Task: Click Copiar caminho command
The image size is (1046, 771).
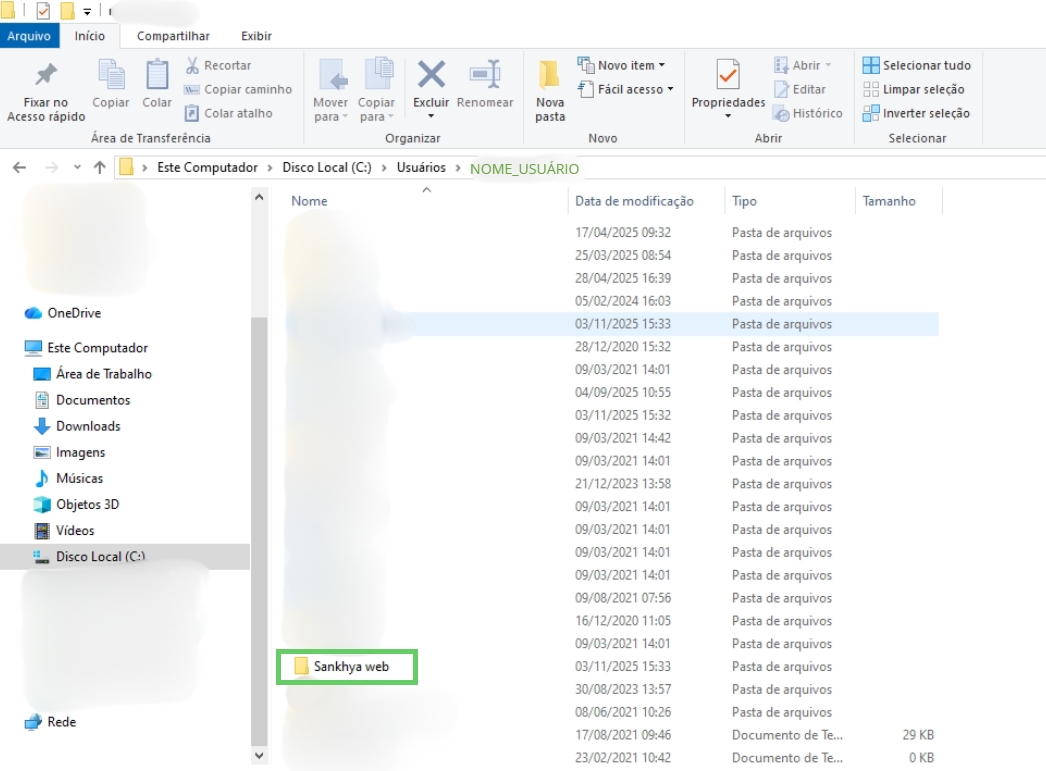Action: [x=238, y=89]
